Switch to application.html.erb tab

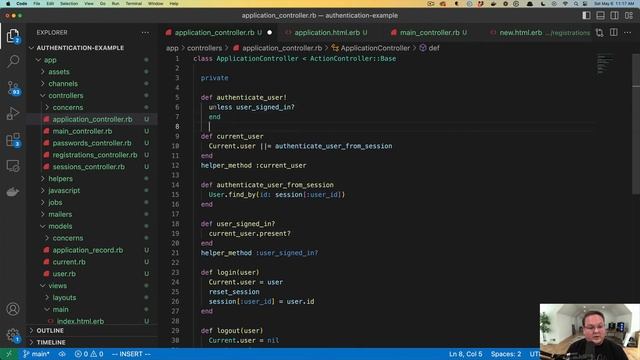pyautogui.click(x=327, y=33)
